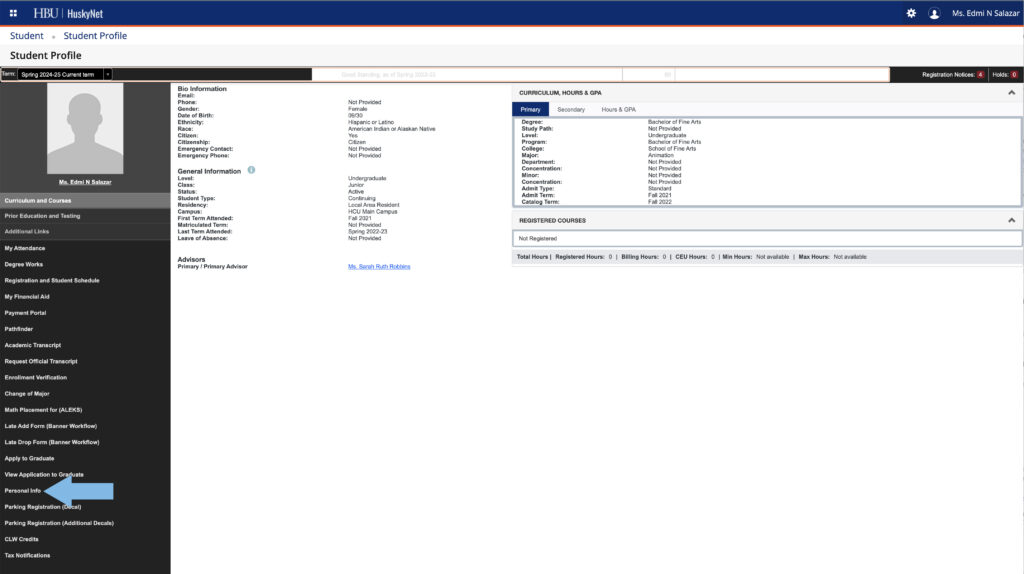Viewport: 1024px width, 574px height.
Task: Open Math Placement for (ALEKS) link
Action: 43,410
